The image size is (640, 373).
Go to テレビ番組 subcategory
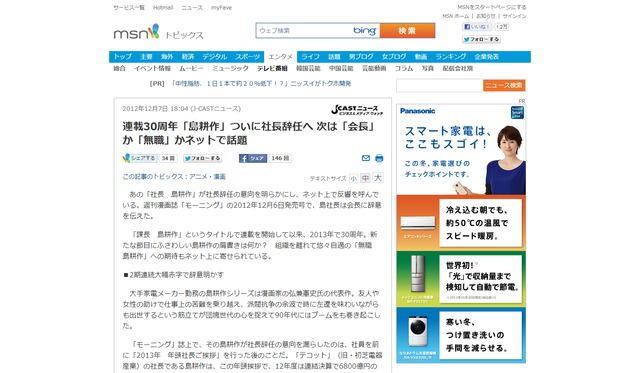tap(272, 69)
